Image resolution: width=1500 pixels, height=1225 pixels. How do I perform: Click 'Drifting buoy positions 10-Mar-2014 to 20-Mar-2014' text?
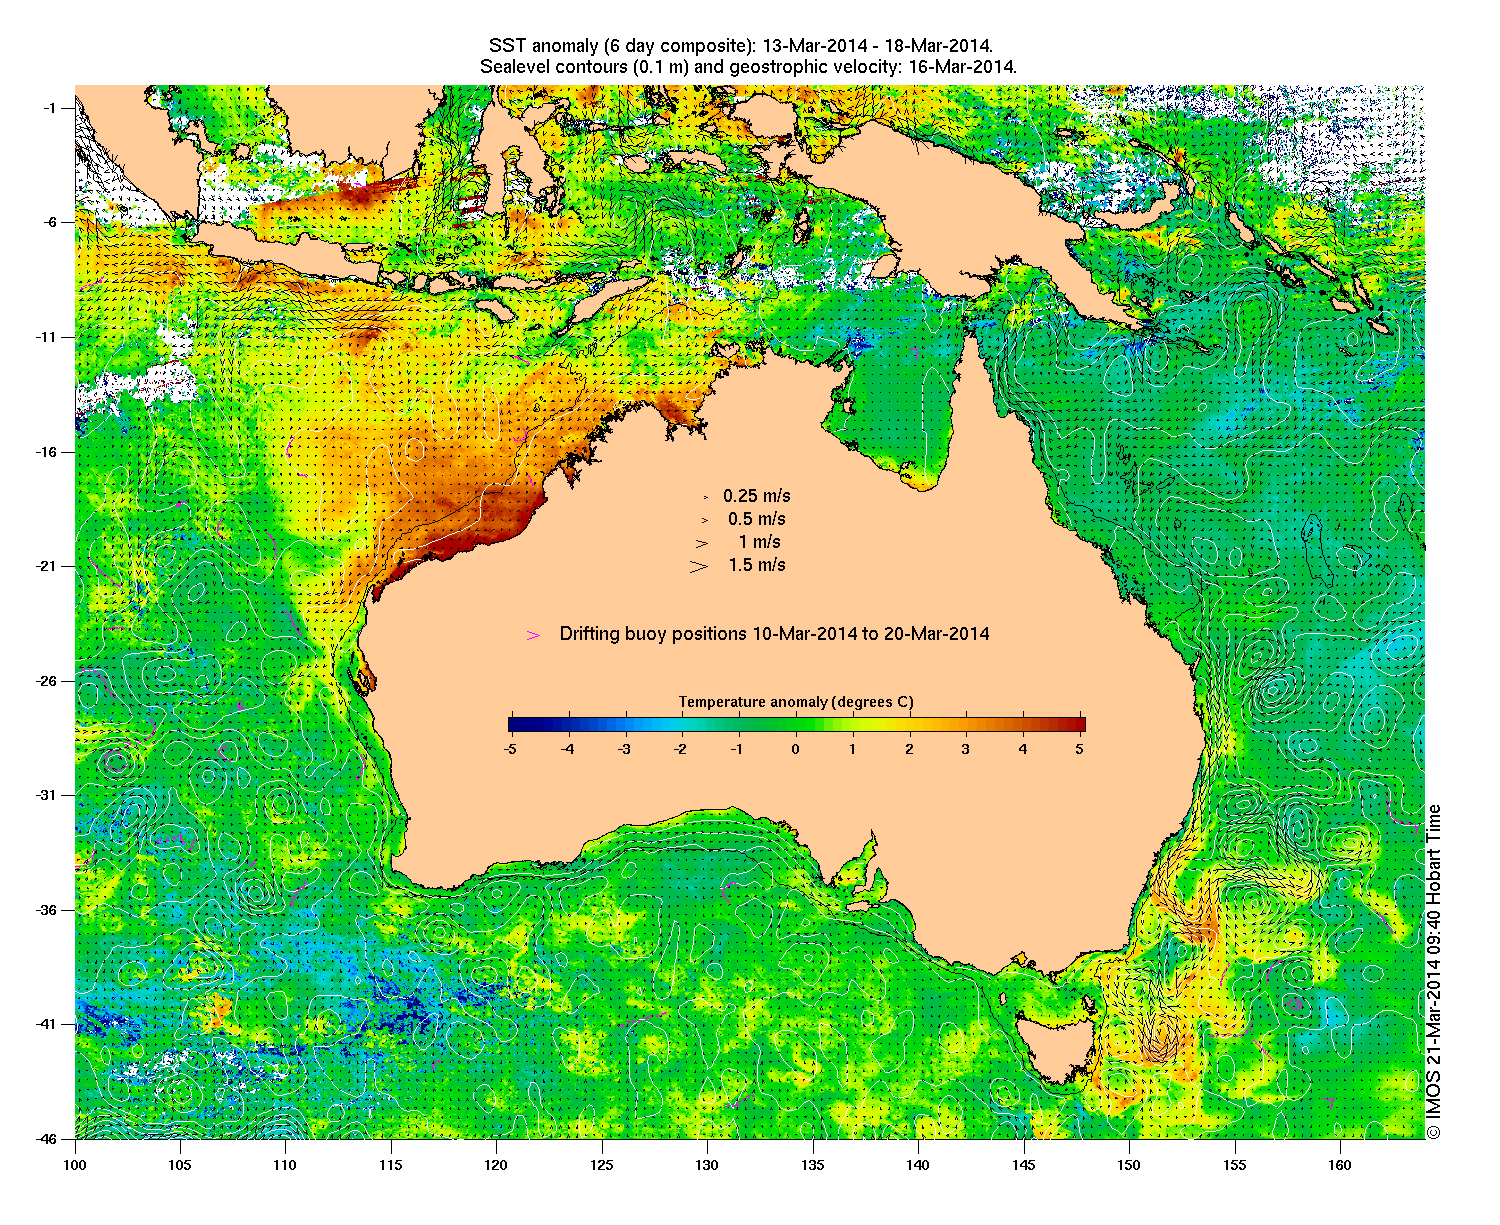tap(775, 634)
